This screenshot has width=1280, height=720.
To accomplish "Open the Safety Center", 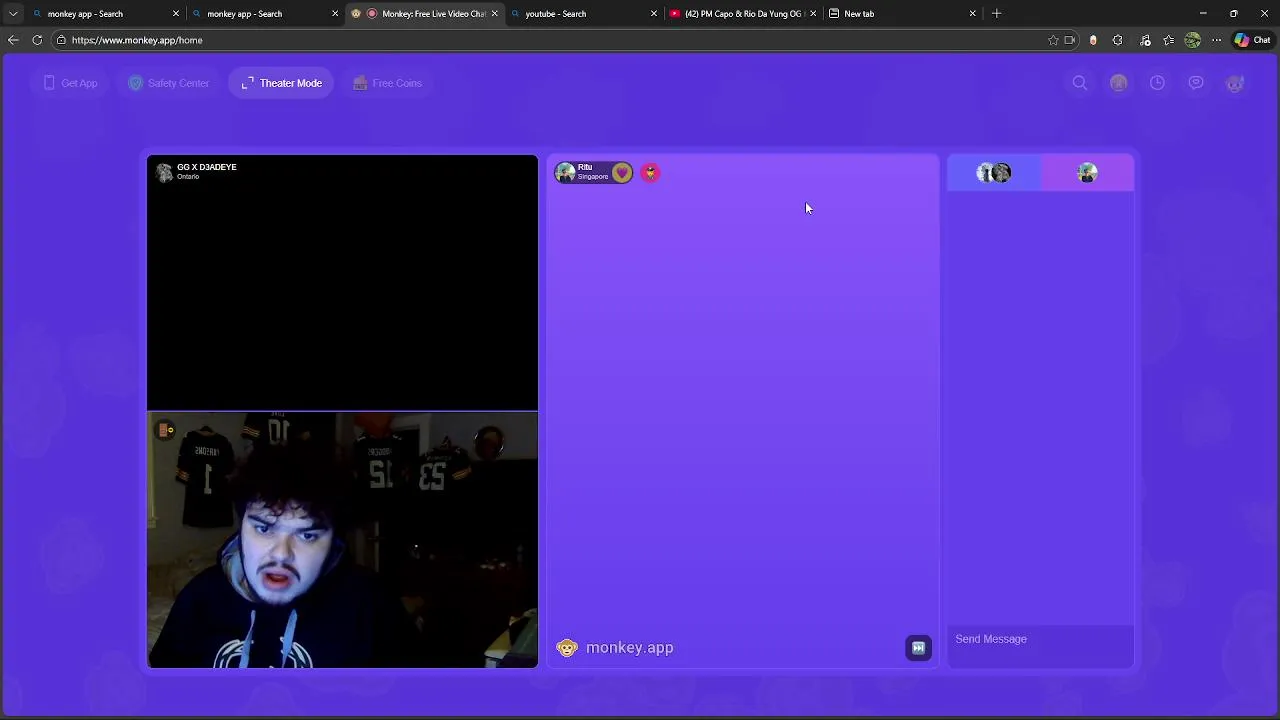I will coord(168,83).
